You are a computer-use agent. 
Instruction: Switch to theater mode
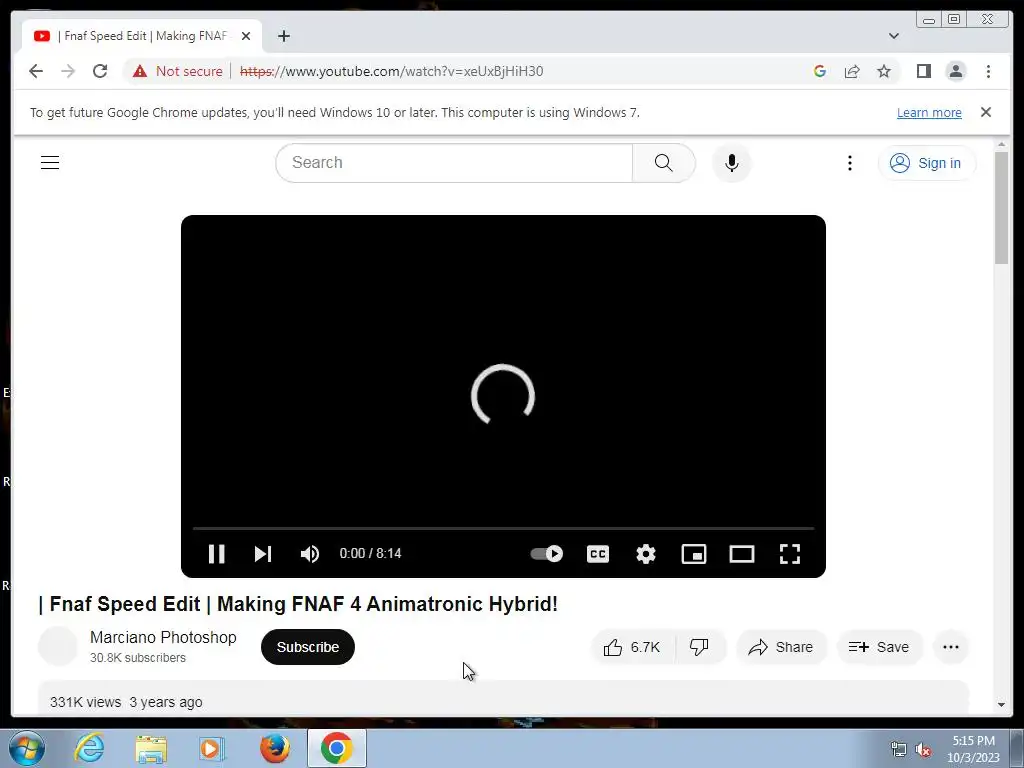click(x=742, y=554)
